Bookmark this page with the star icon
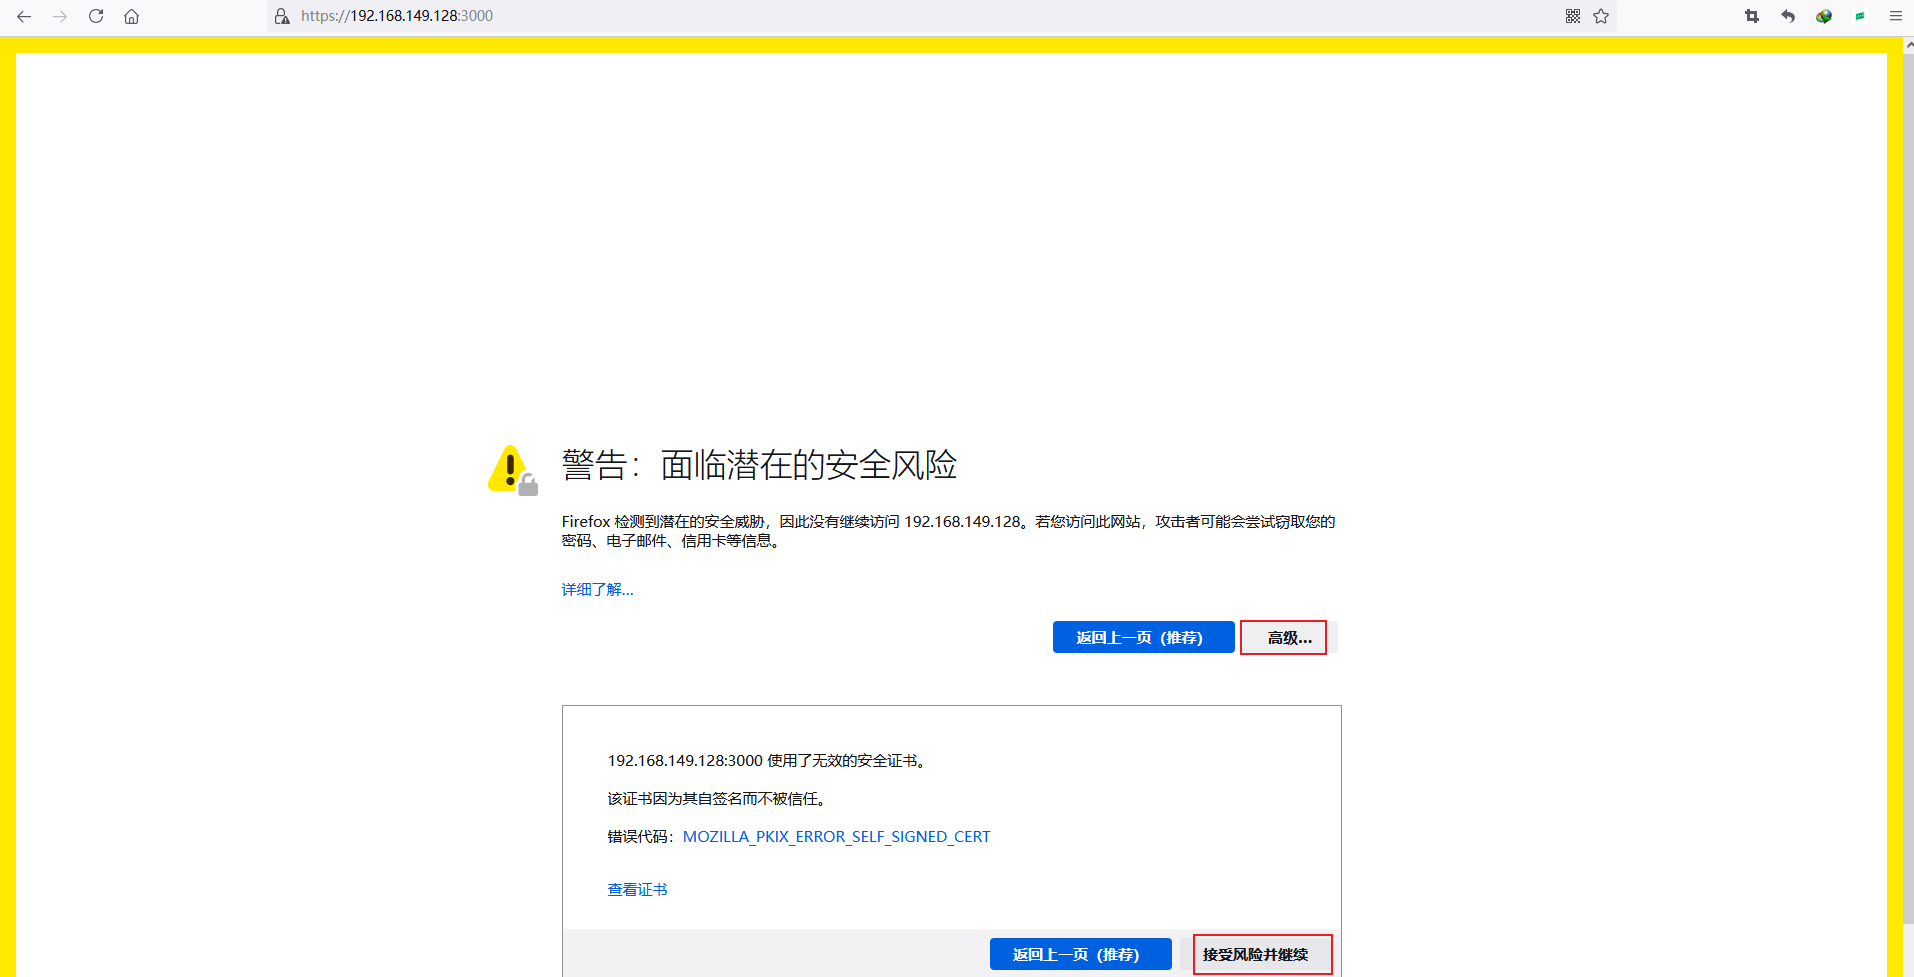The height and width of the screenshot is (977, 1914). tap(1601, 16)
